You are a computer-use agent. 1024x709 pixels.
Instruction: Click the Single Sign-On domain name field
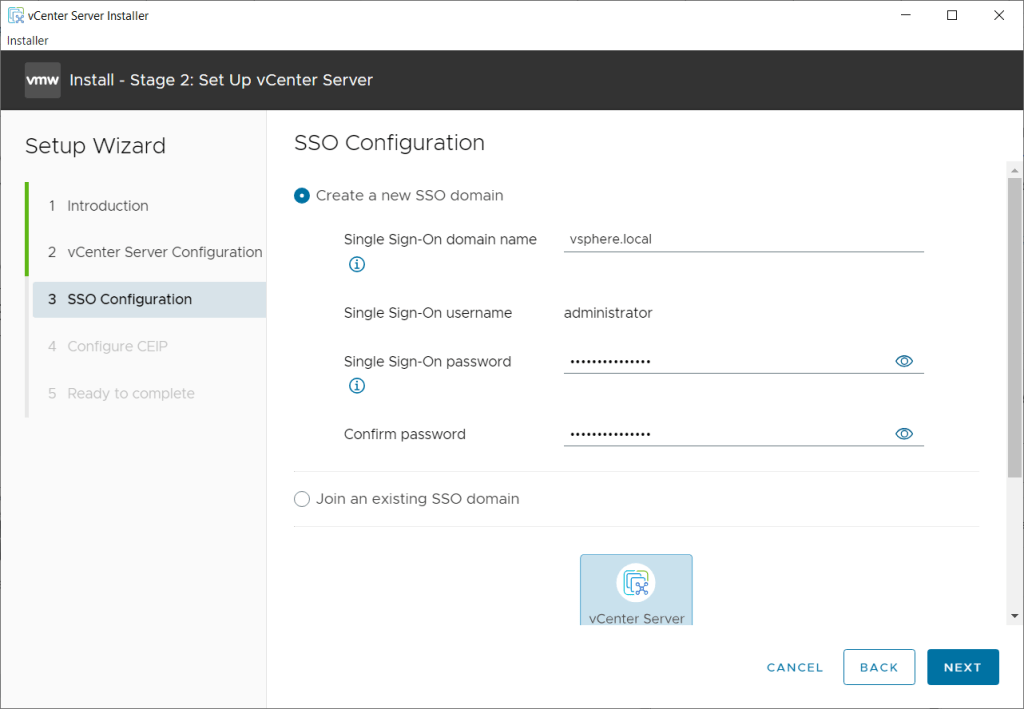pos(742,240)
